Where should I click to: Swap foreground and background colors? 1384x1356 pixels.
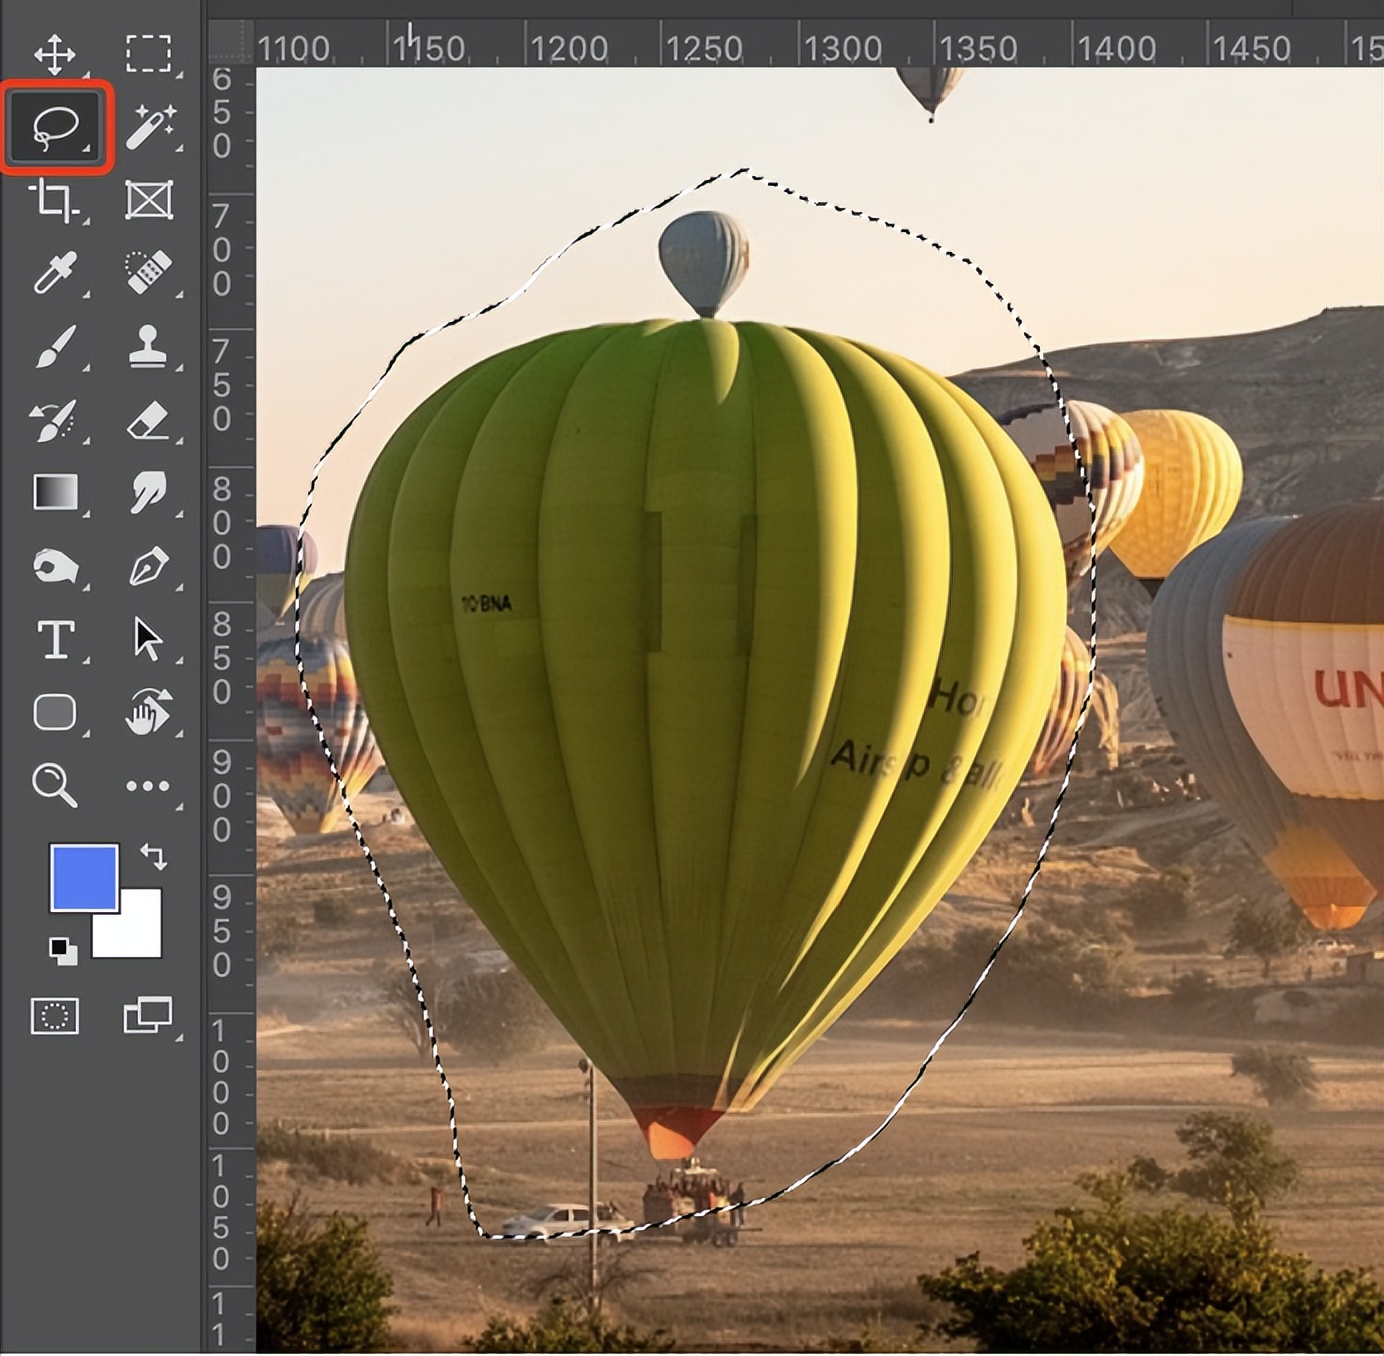152,855
